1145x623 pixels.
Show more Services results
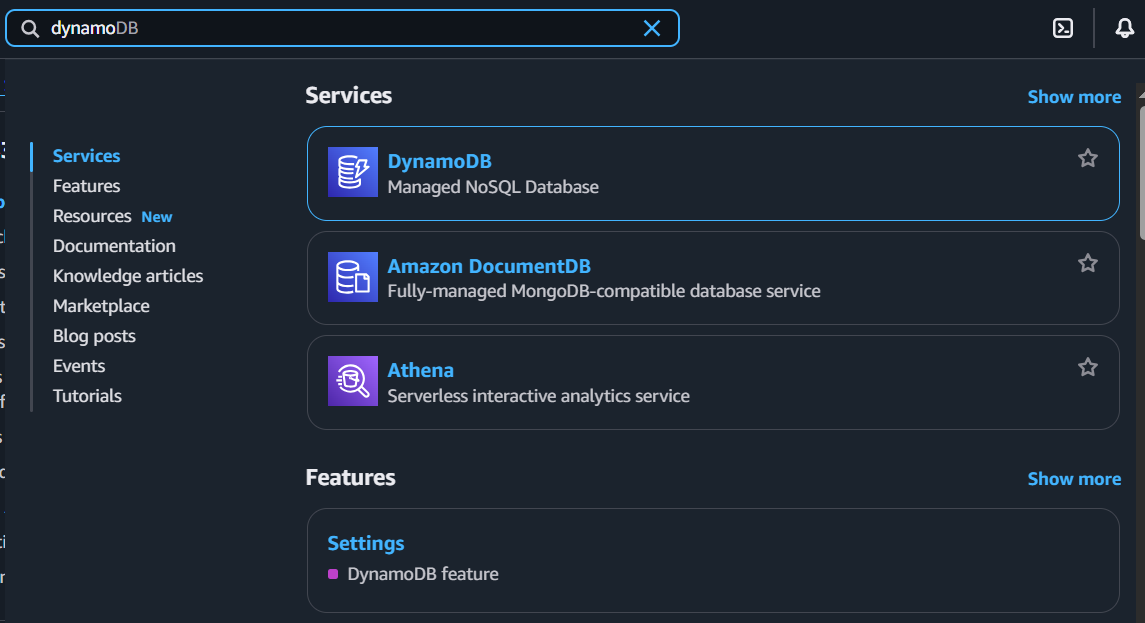(x=1074, y=97)
